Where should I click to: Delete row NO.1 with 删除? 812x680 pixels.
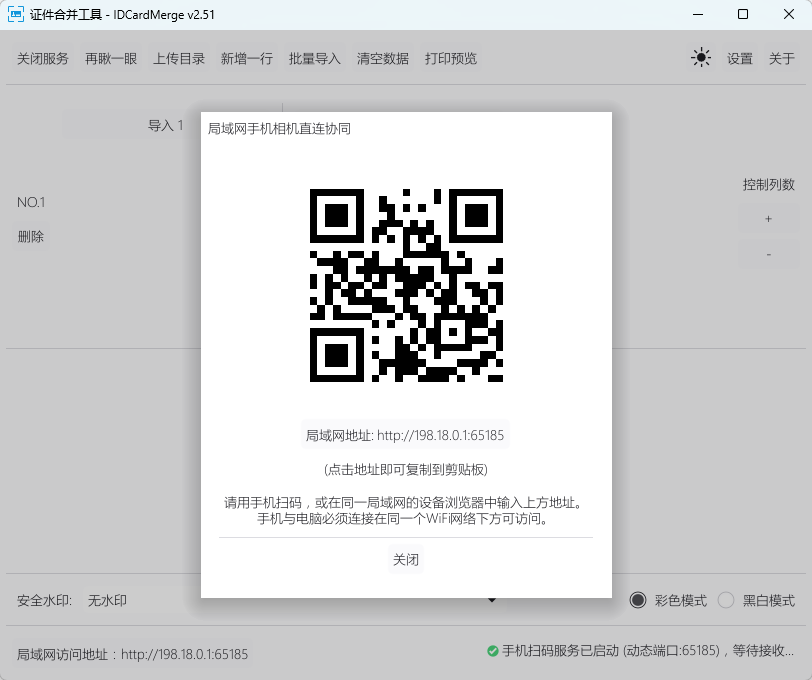coord(31,237)
